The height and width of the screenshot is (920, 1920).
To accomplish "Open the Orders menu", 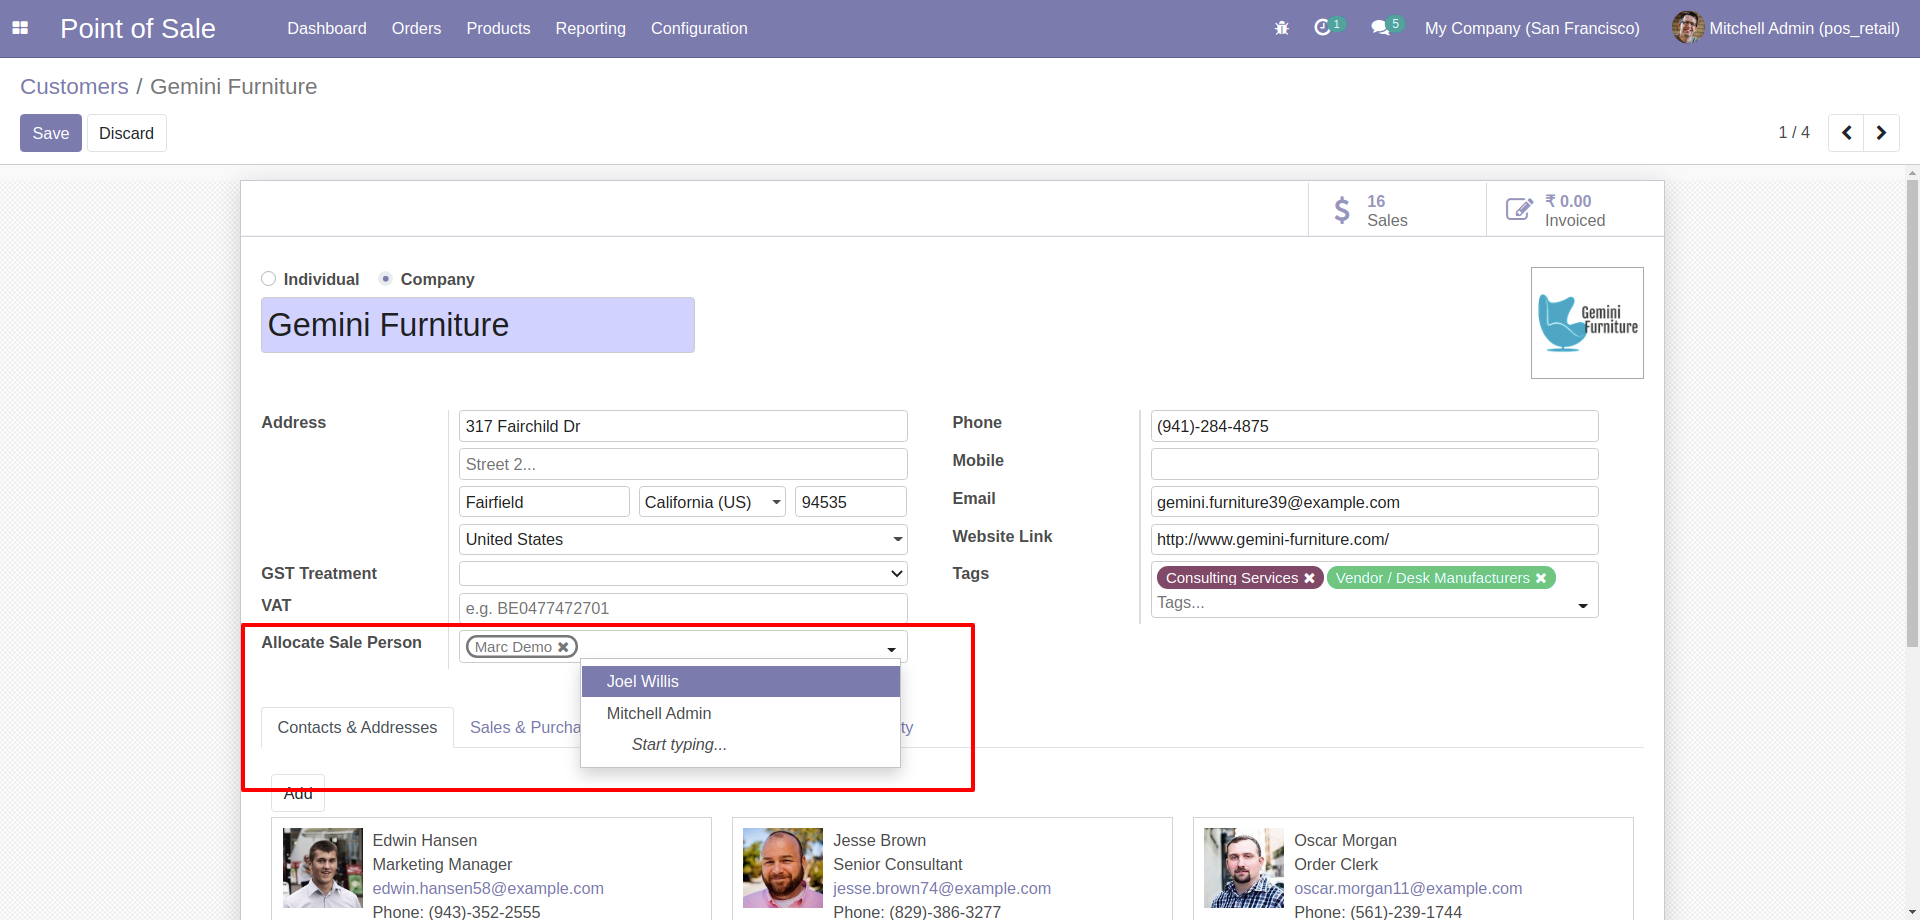I will point(416,28).
